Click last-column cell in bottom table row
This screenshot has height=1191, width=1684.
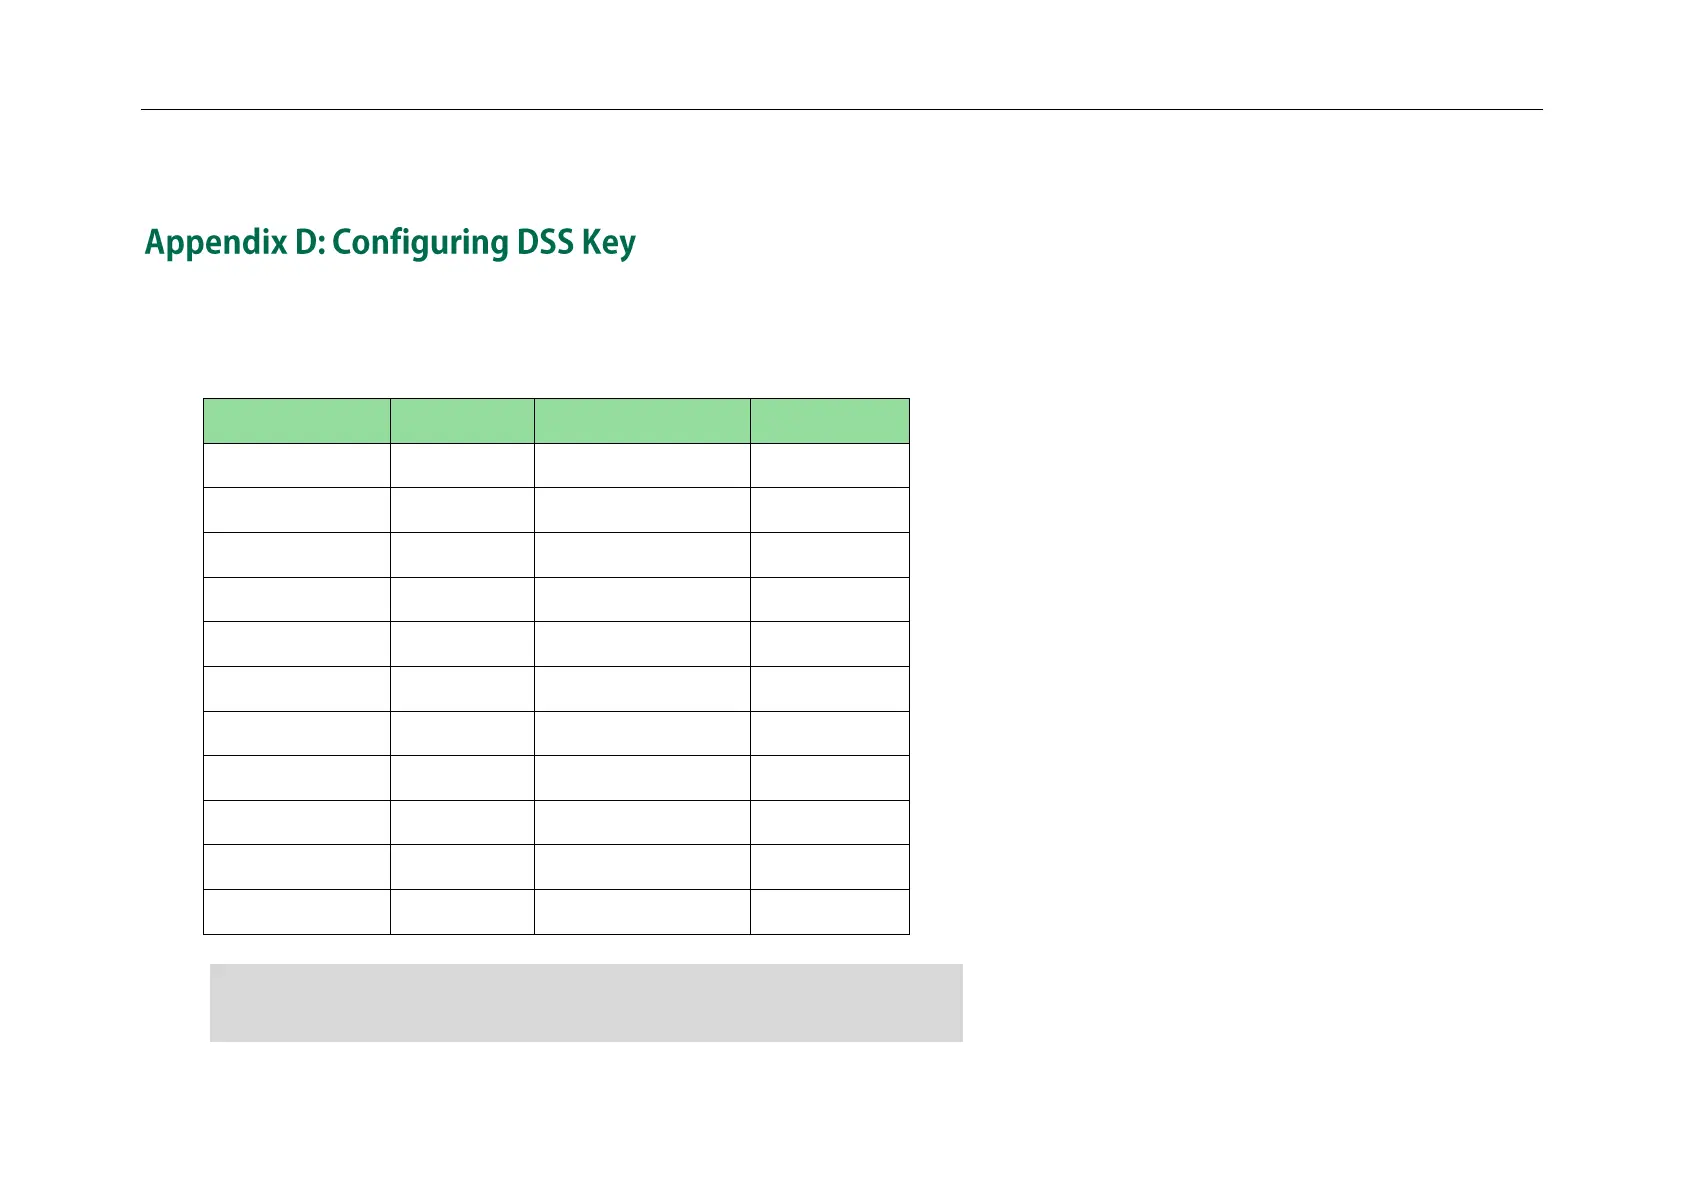coord(830,912)
